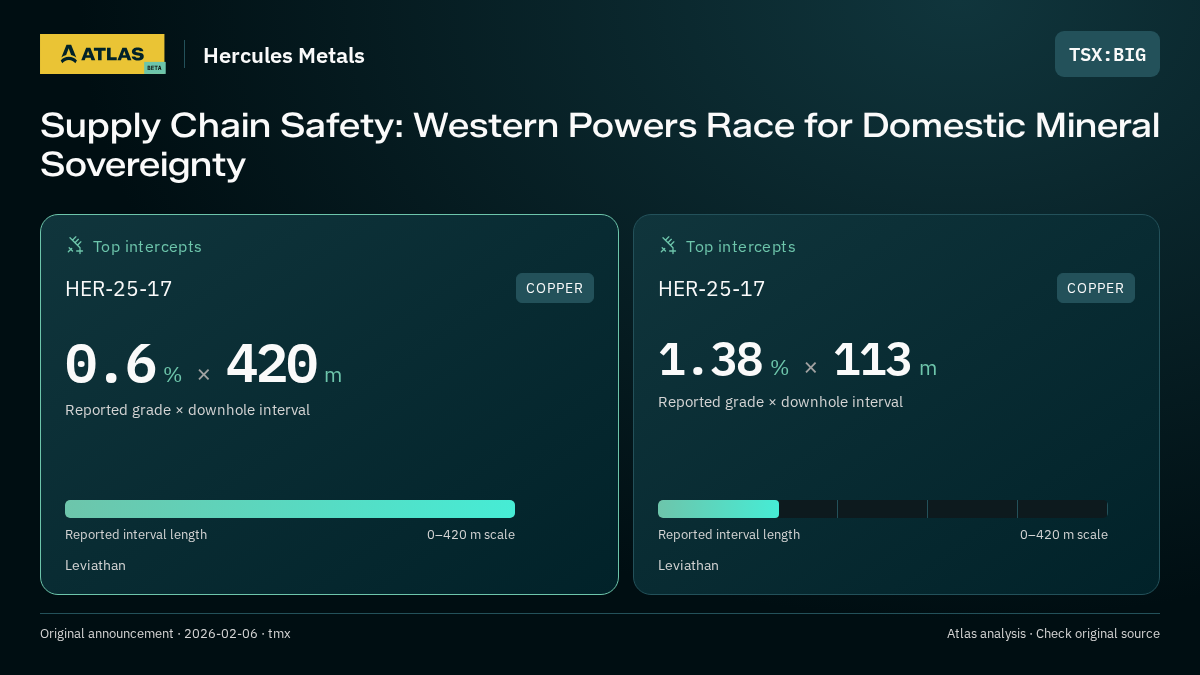Click the 0.6 grade value
The image size is (1200, 675).
(111, 365)
